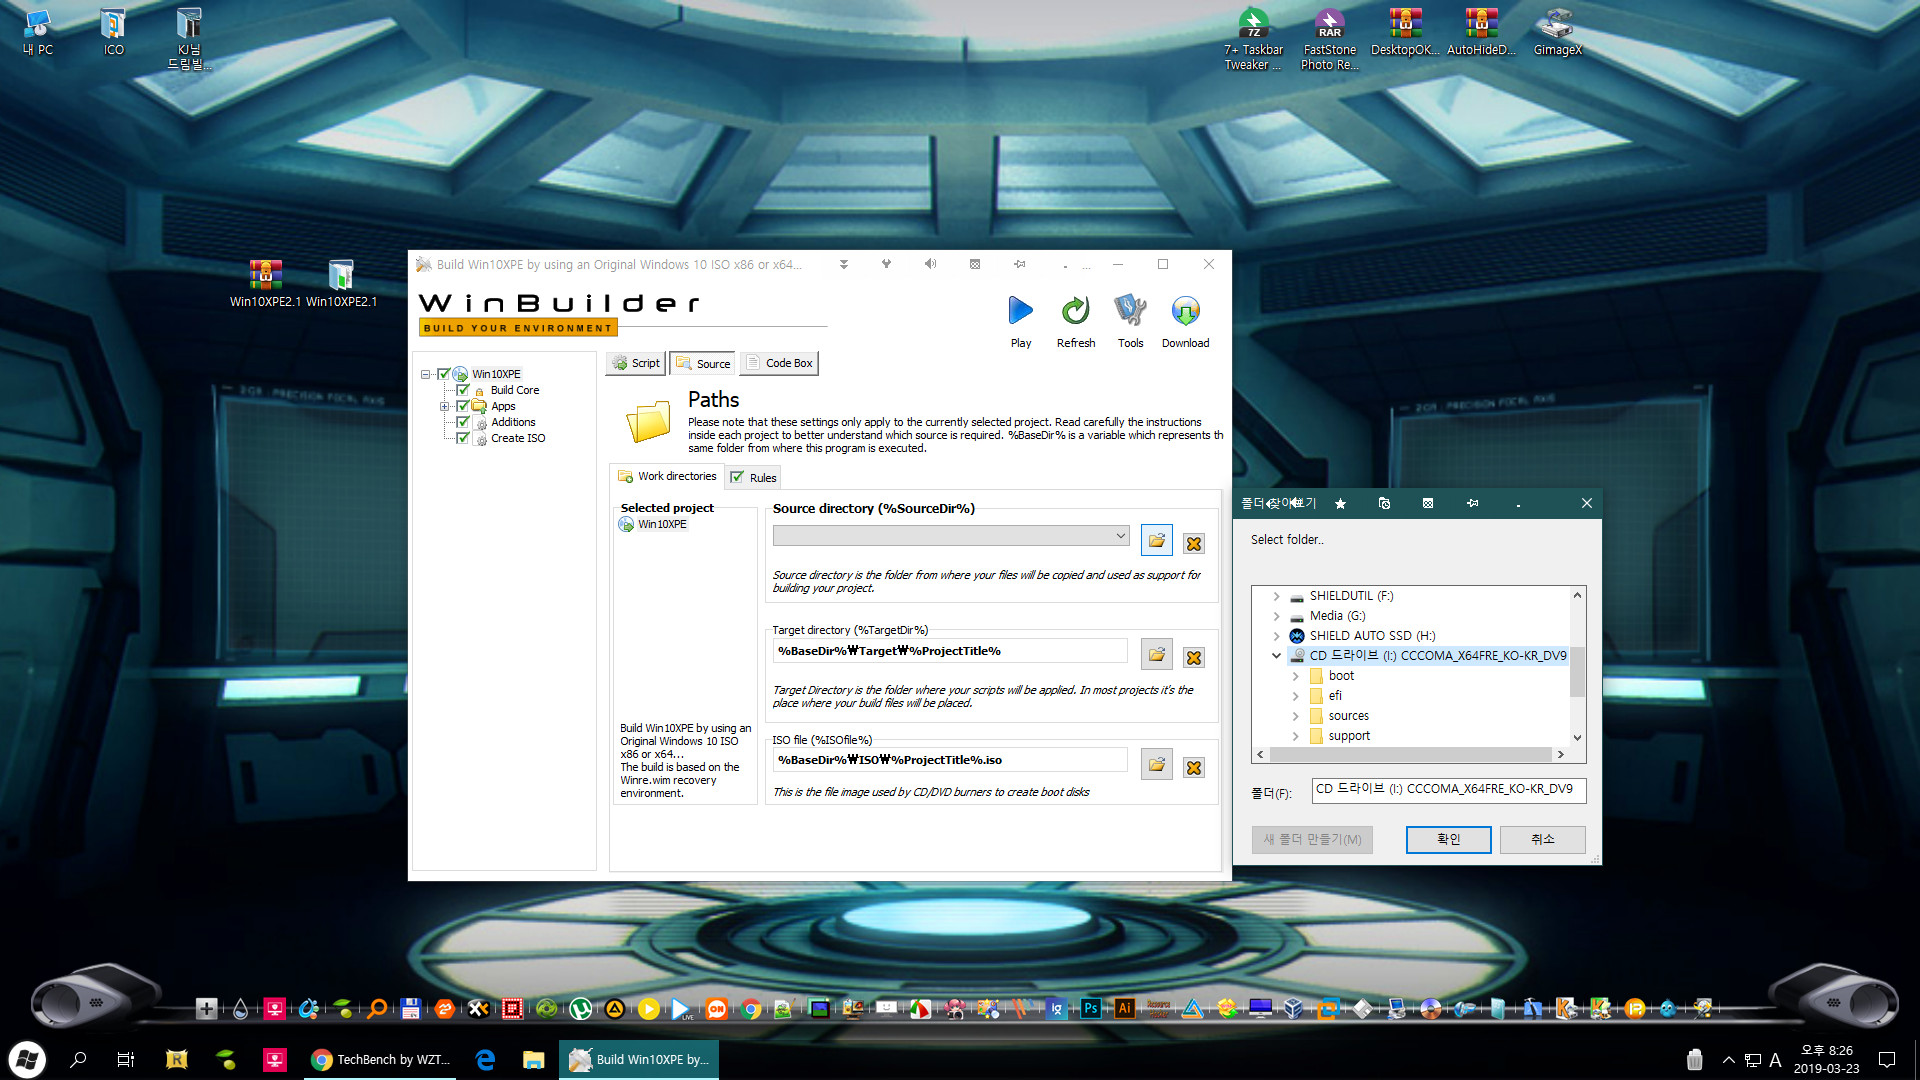Open the ICO desktop folder
The height and width of the screenshot is (1080, 1920).
pyautogui.click(x=113, y=32)
